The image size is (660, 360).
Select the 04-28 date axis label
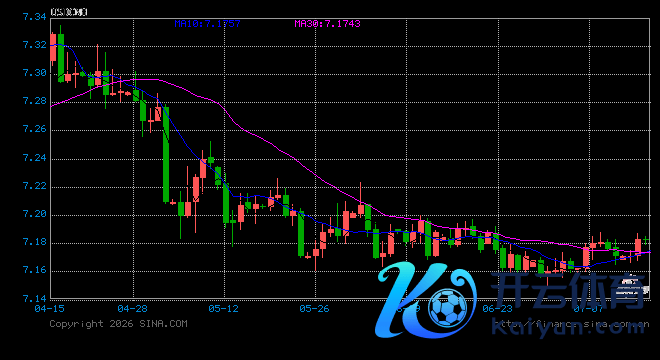coord(133,309)
